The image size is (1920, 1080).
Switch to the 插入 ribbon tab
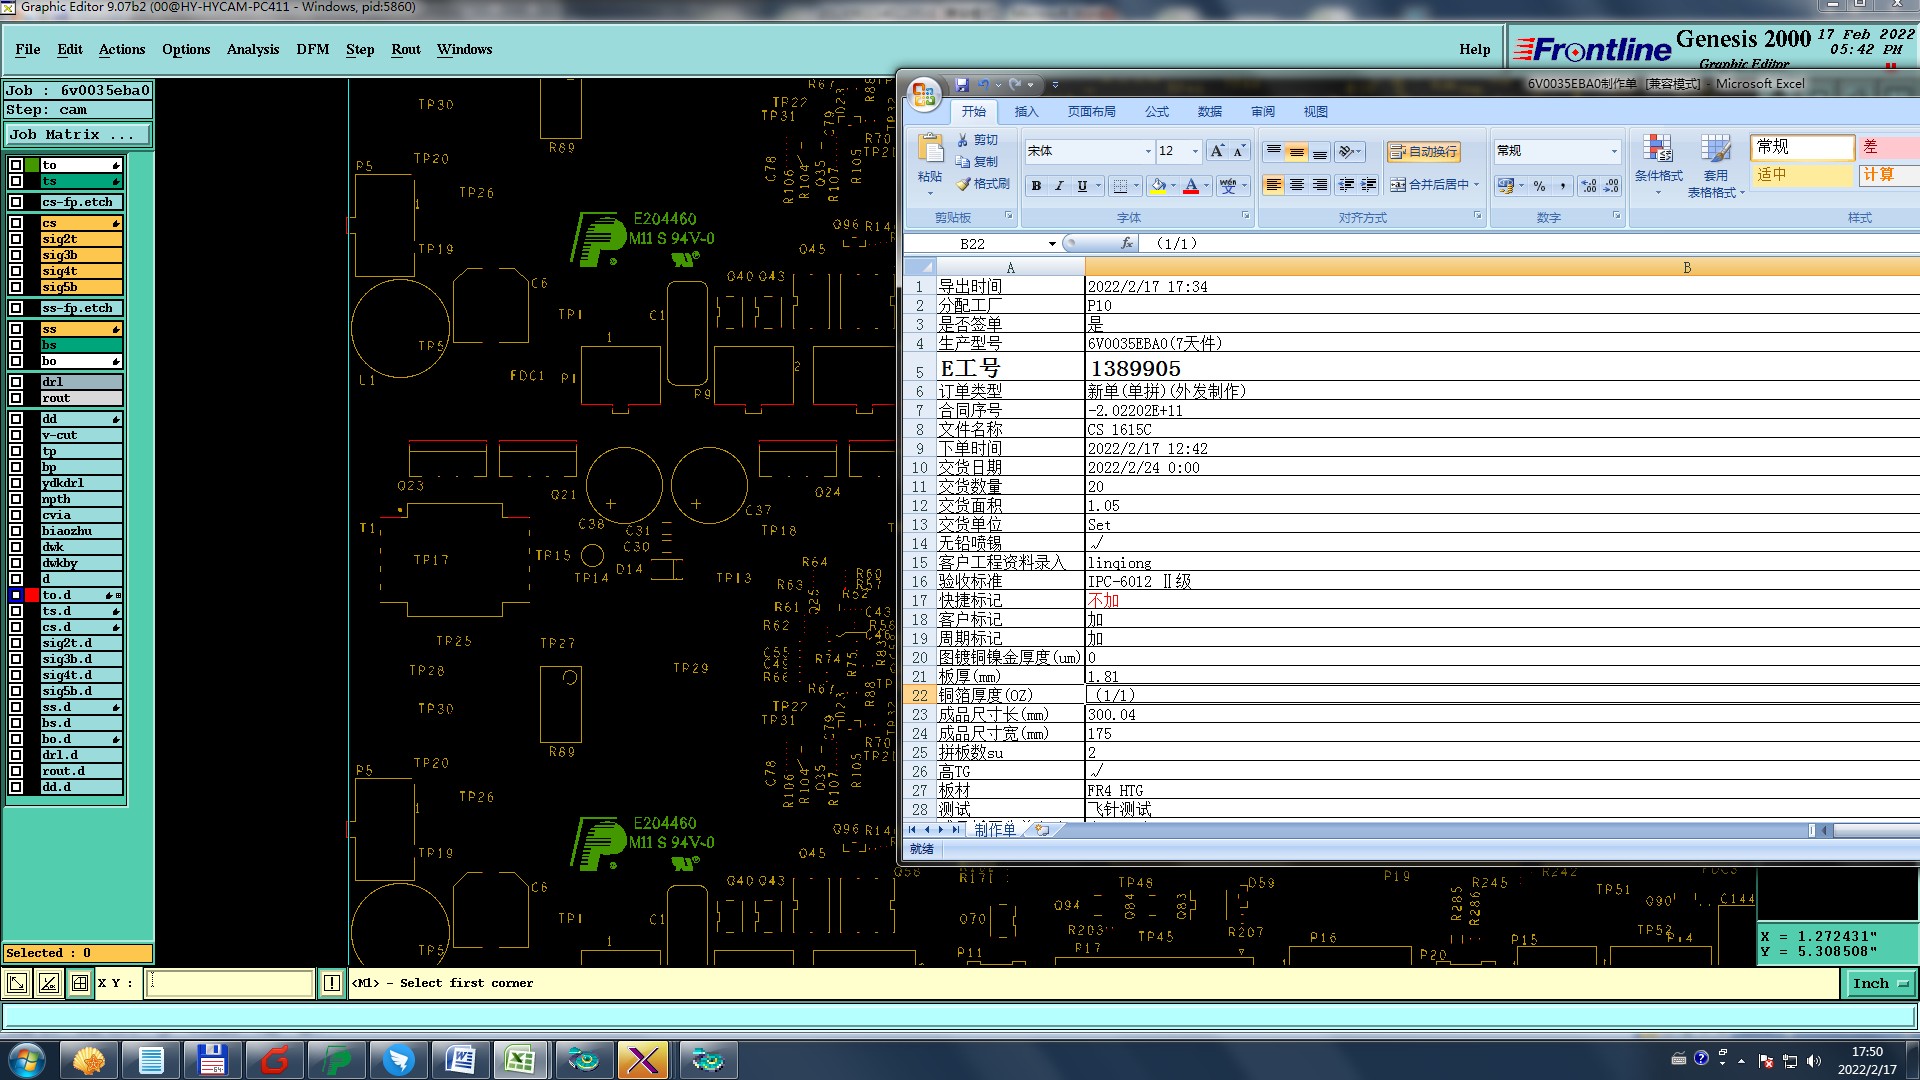1026,112
